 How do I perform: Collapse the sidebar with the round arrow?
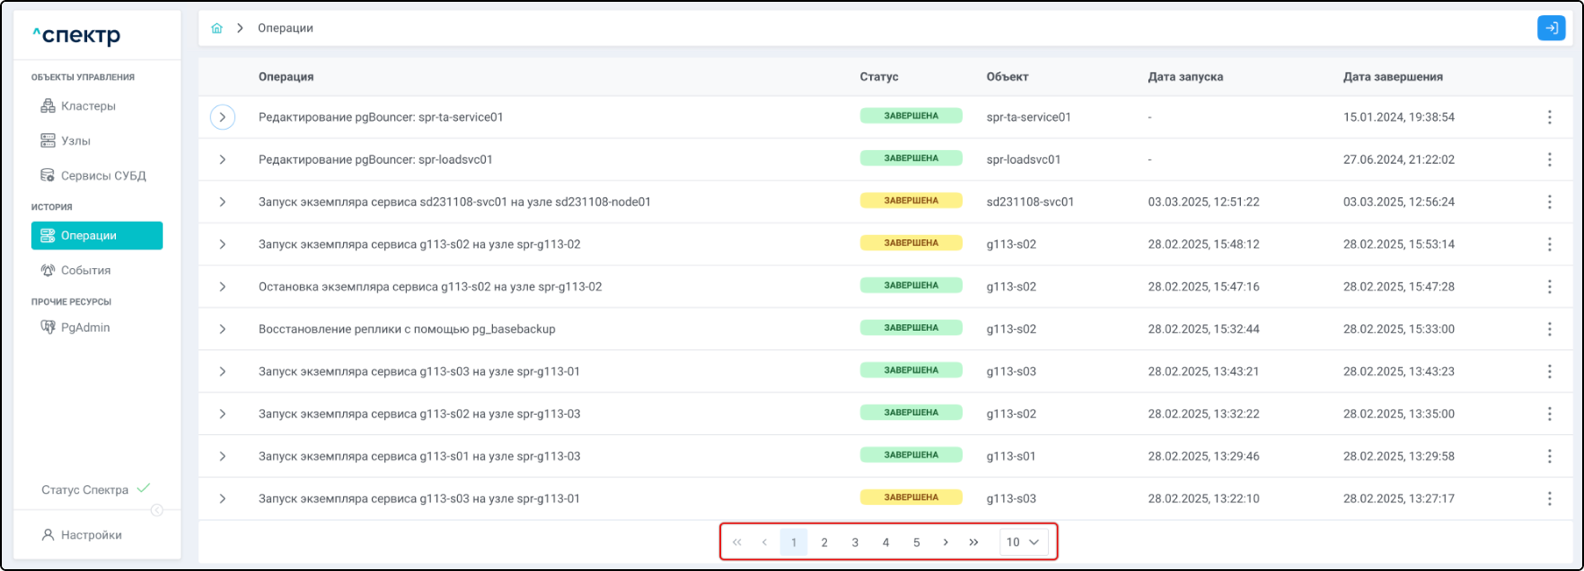157,510
